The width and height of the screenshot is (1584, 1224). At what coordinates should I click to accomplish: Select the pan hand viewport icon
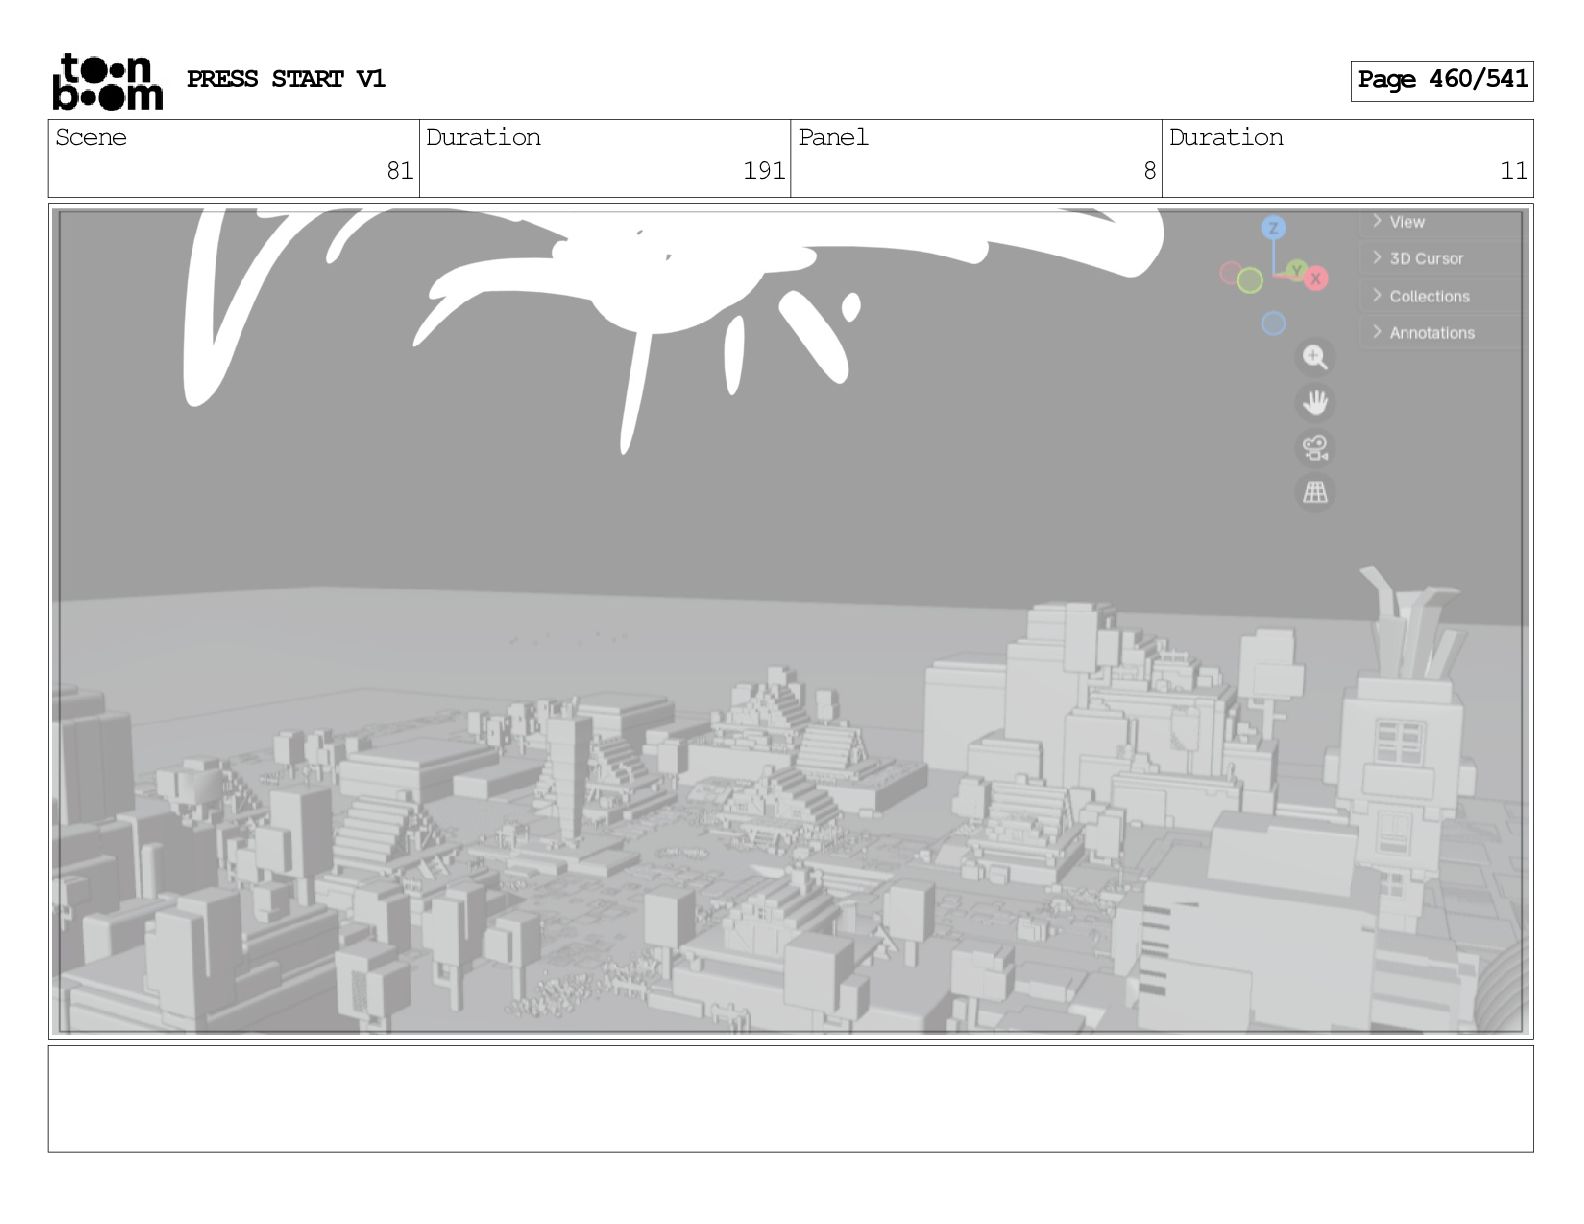[x=1314, y=402]
